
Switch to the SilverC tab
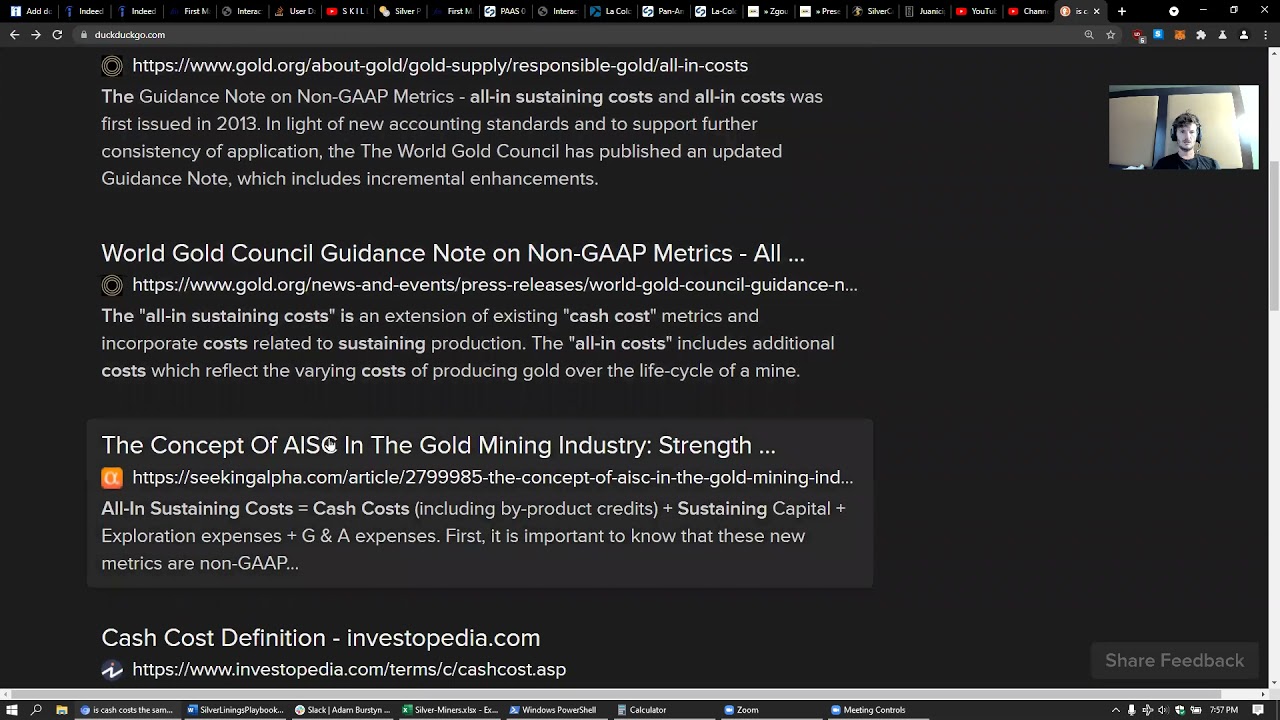click(x=872, y=11)
